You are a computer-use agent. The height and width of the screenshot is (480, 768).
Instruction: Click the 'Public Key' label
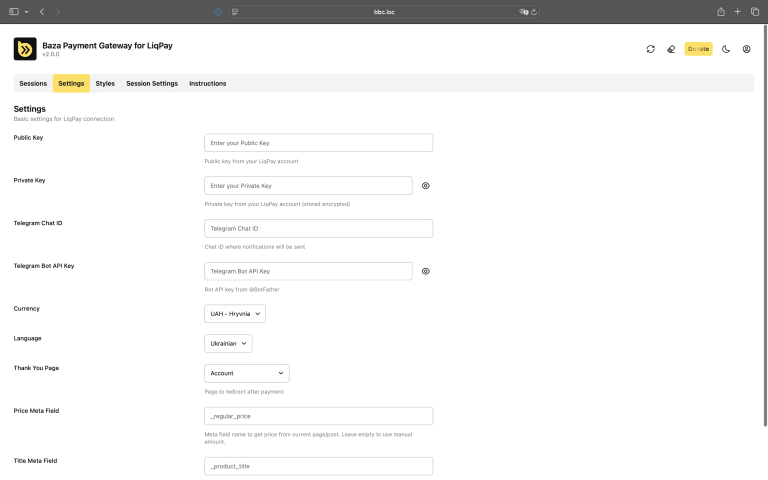(x=28, y=138)
